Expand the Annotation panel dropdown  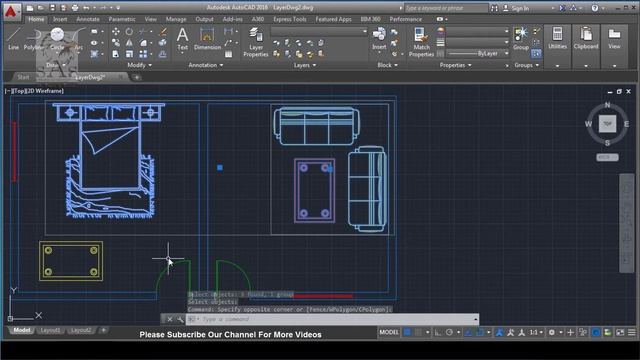point(206,65)
